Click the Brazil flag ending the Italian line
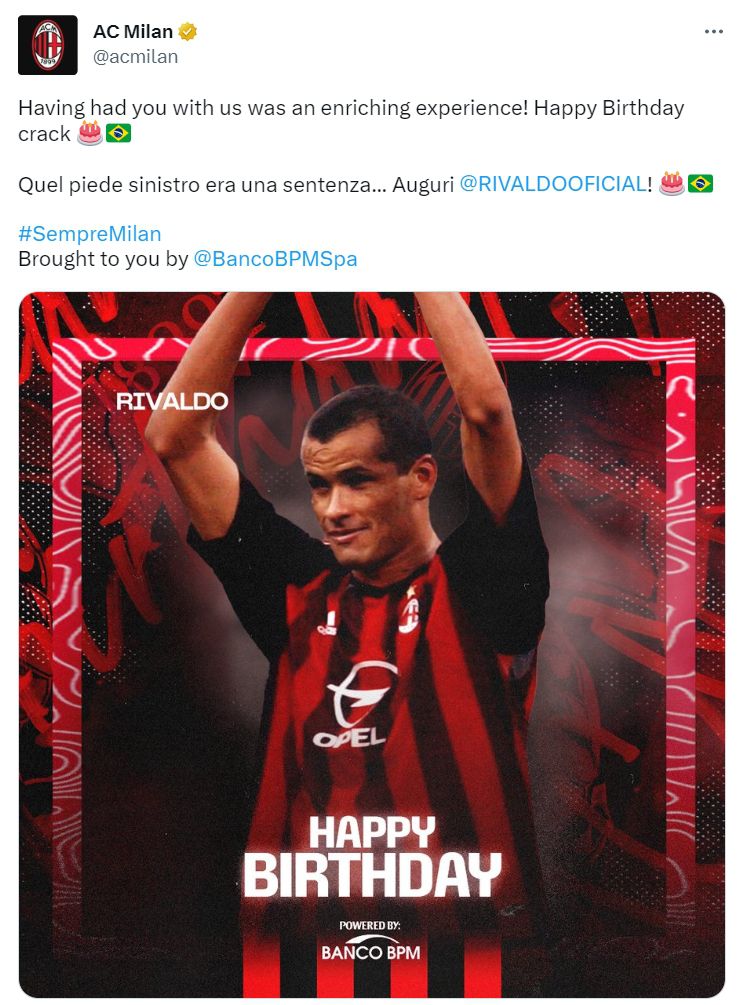 pos(700,184)
